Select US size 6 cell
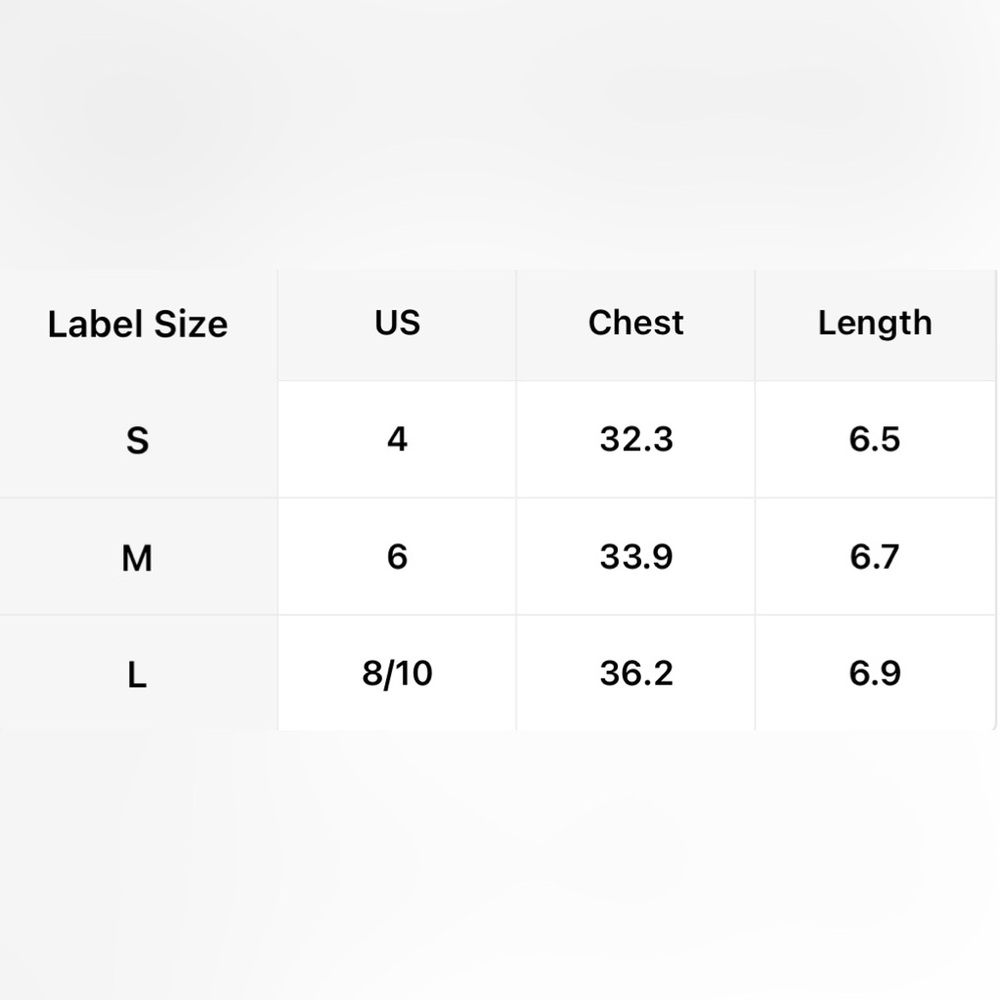This screenshot has width=1000, height=1000. click(x=397, y=557)
